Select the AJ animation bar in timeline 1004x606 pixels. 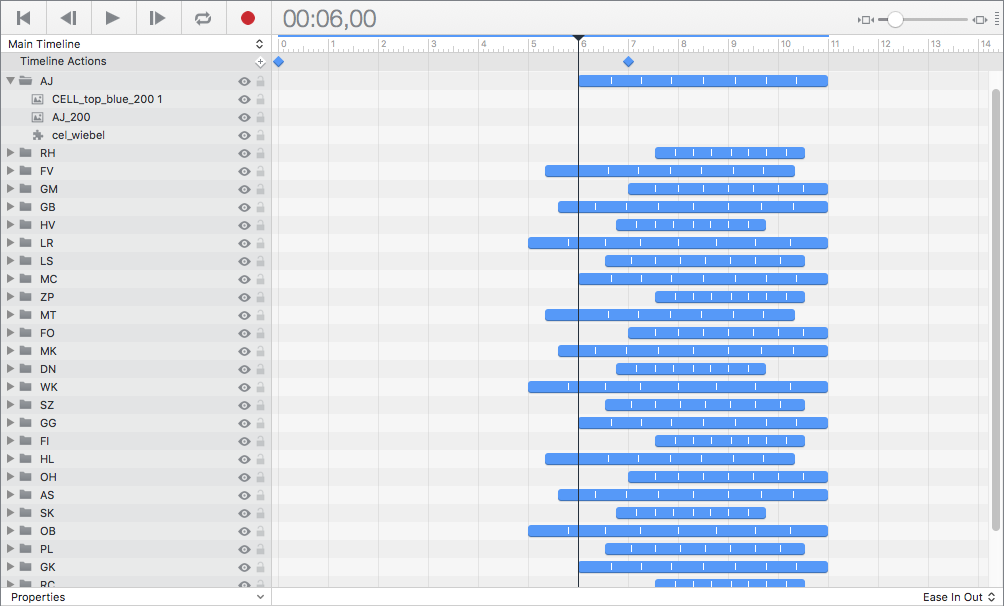pos(703,81)
